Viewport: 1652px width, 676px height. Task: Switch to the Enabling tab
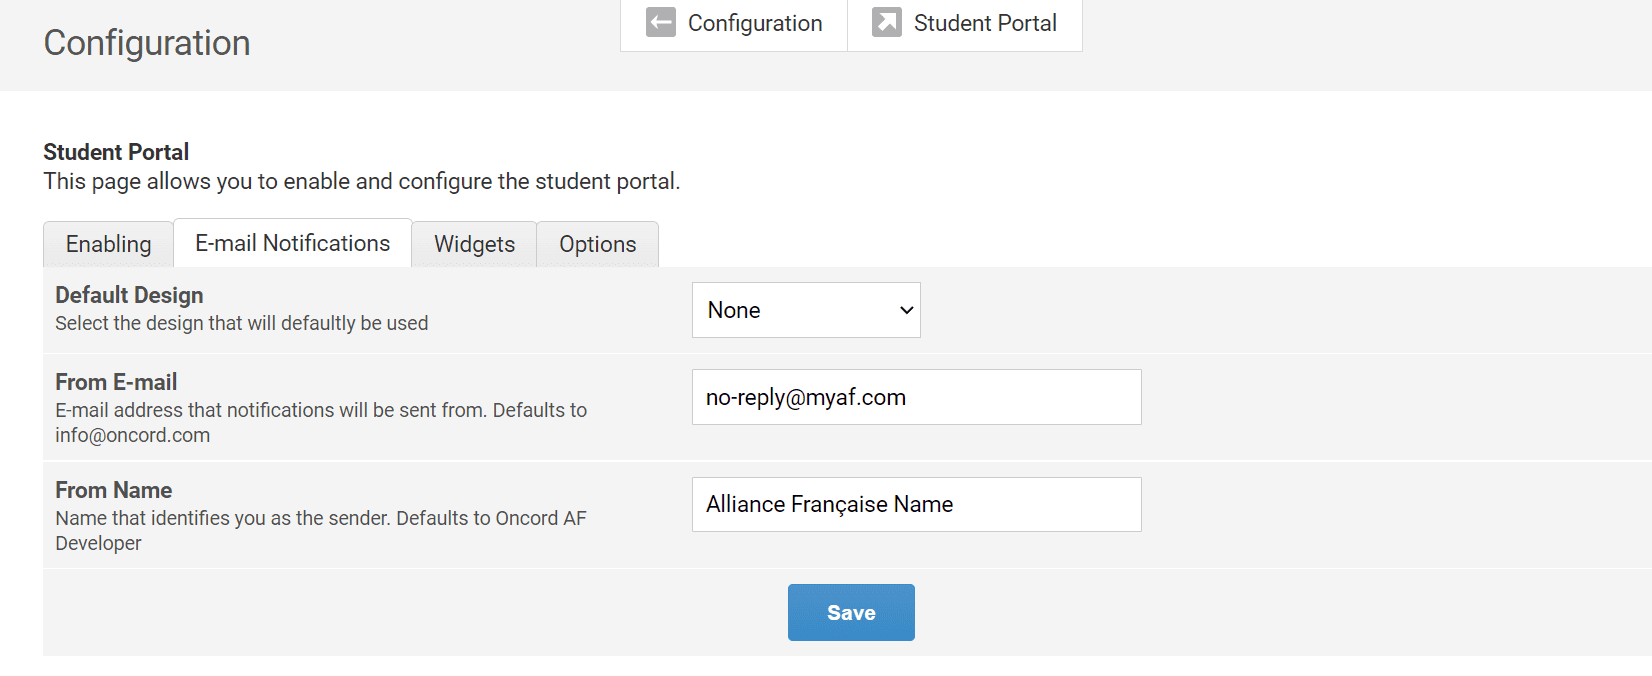point(108,244)
